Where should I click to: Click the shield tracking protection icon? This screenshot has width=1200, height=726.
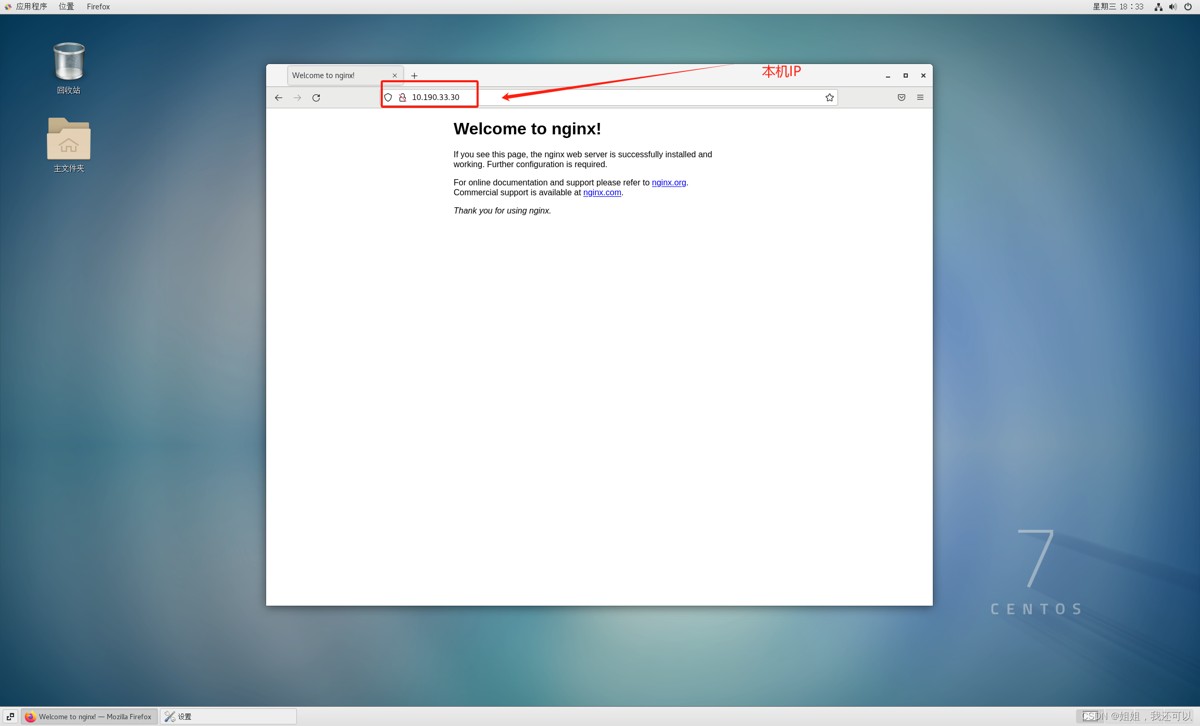[x=388, y=98]
